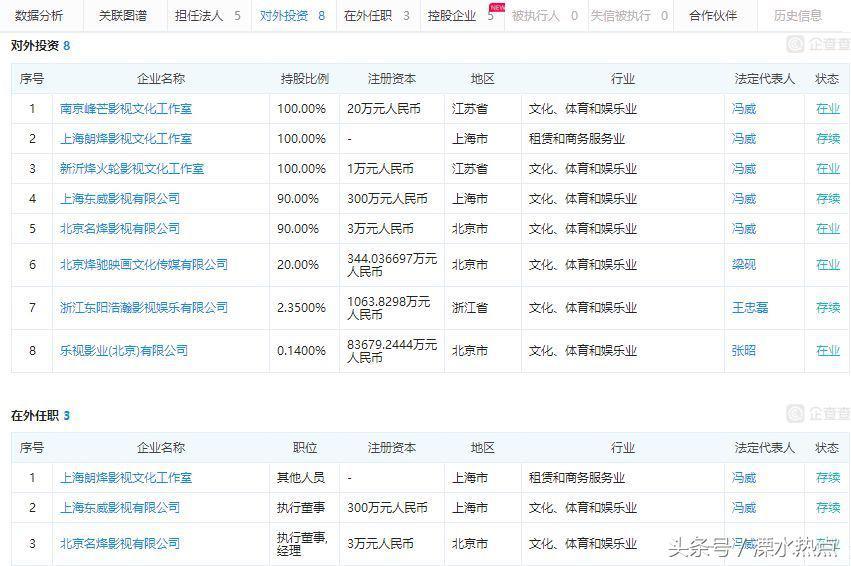Viewport: 851px width, 566px height.
Task: Click the 对外投资 8 section heading
Action: tap(41, 46)
